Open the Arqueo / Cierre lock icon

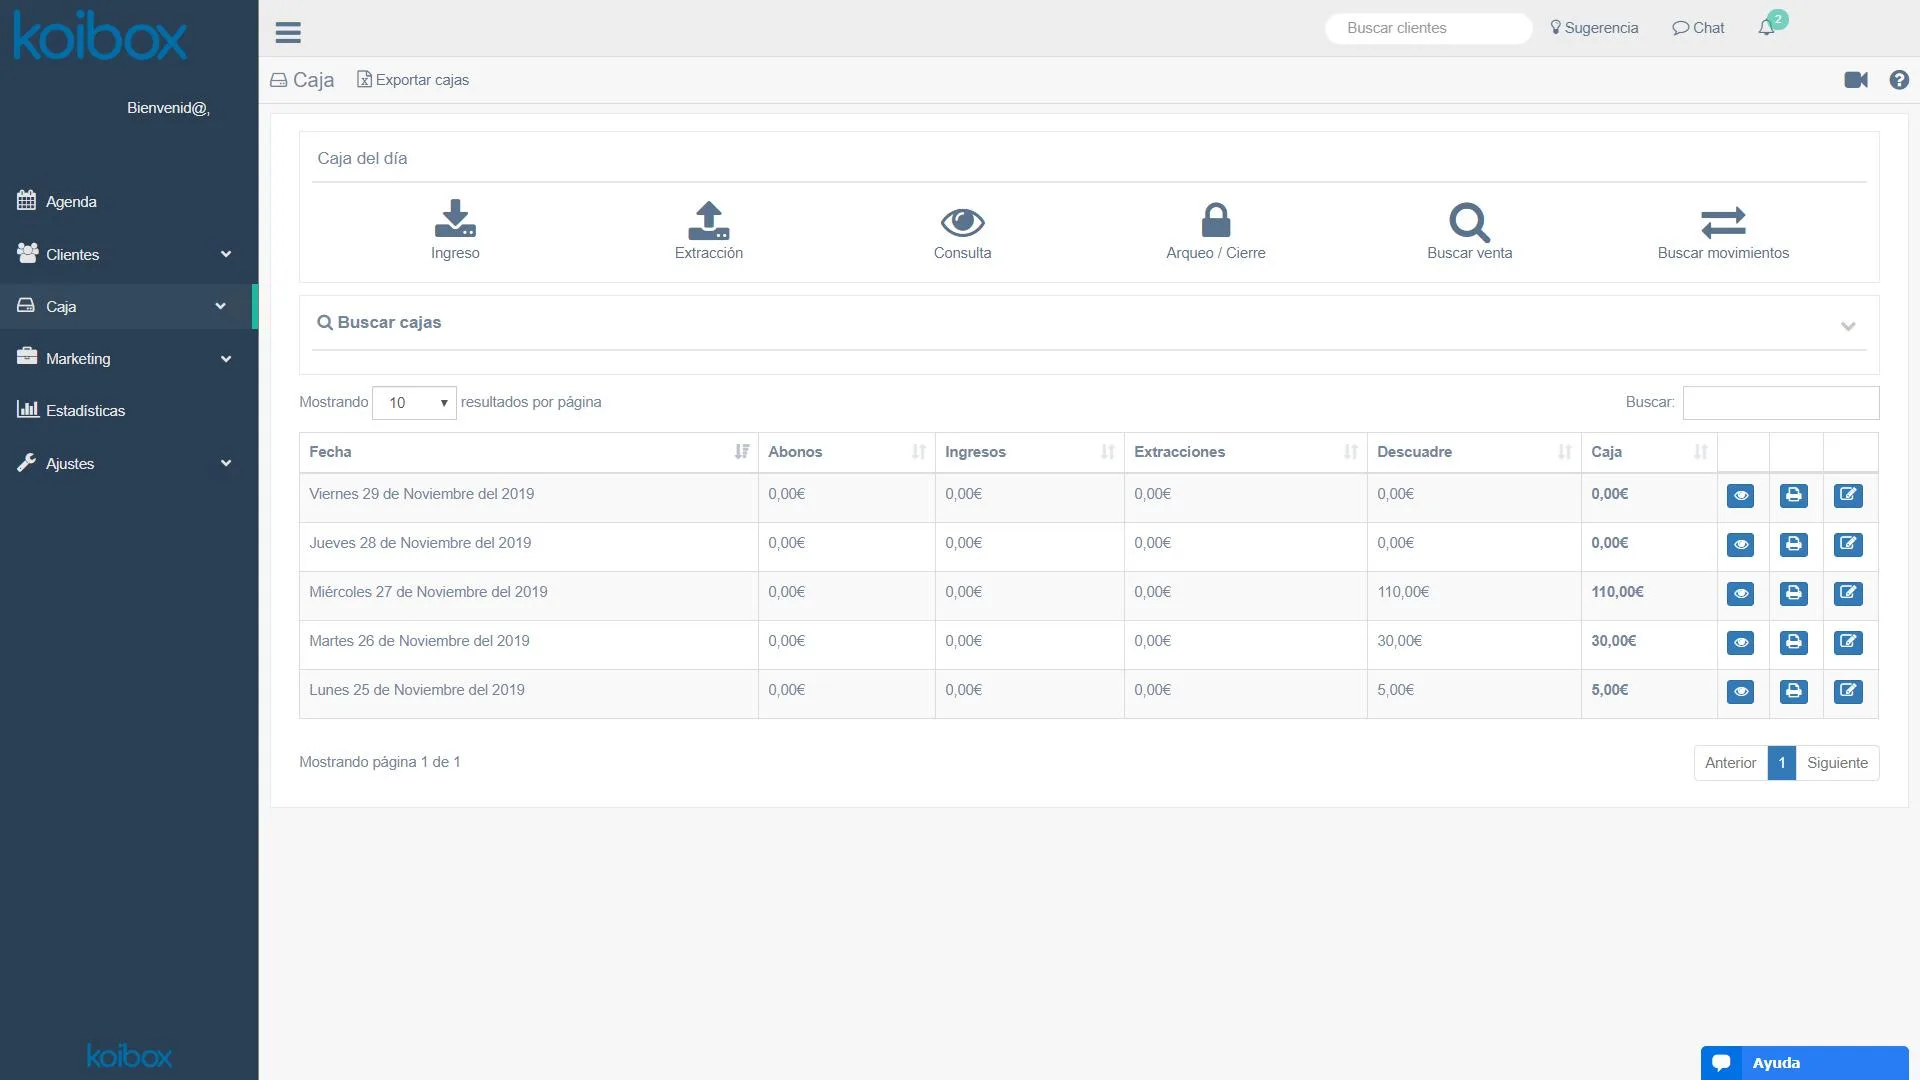[1216, 220]
